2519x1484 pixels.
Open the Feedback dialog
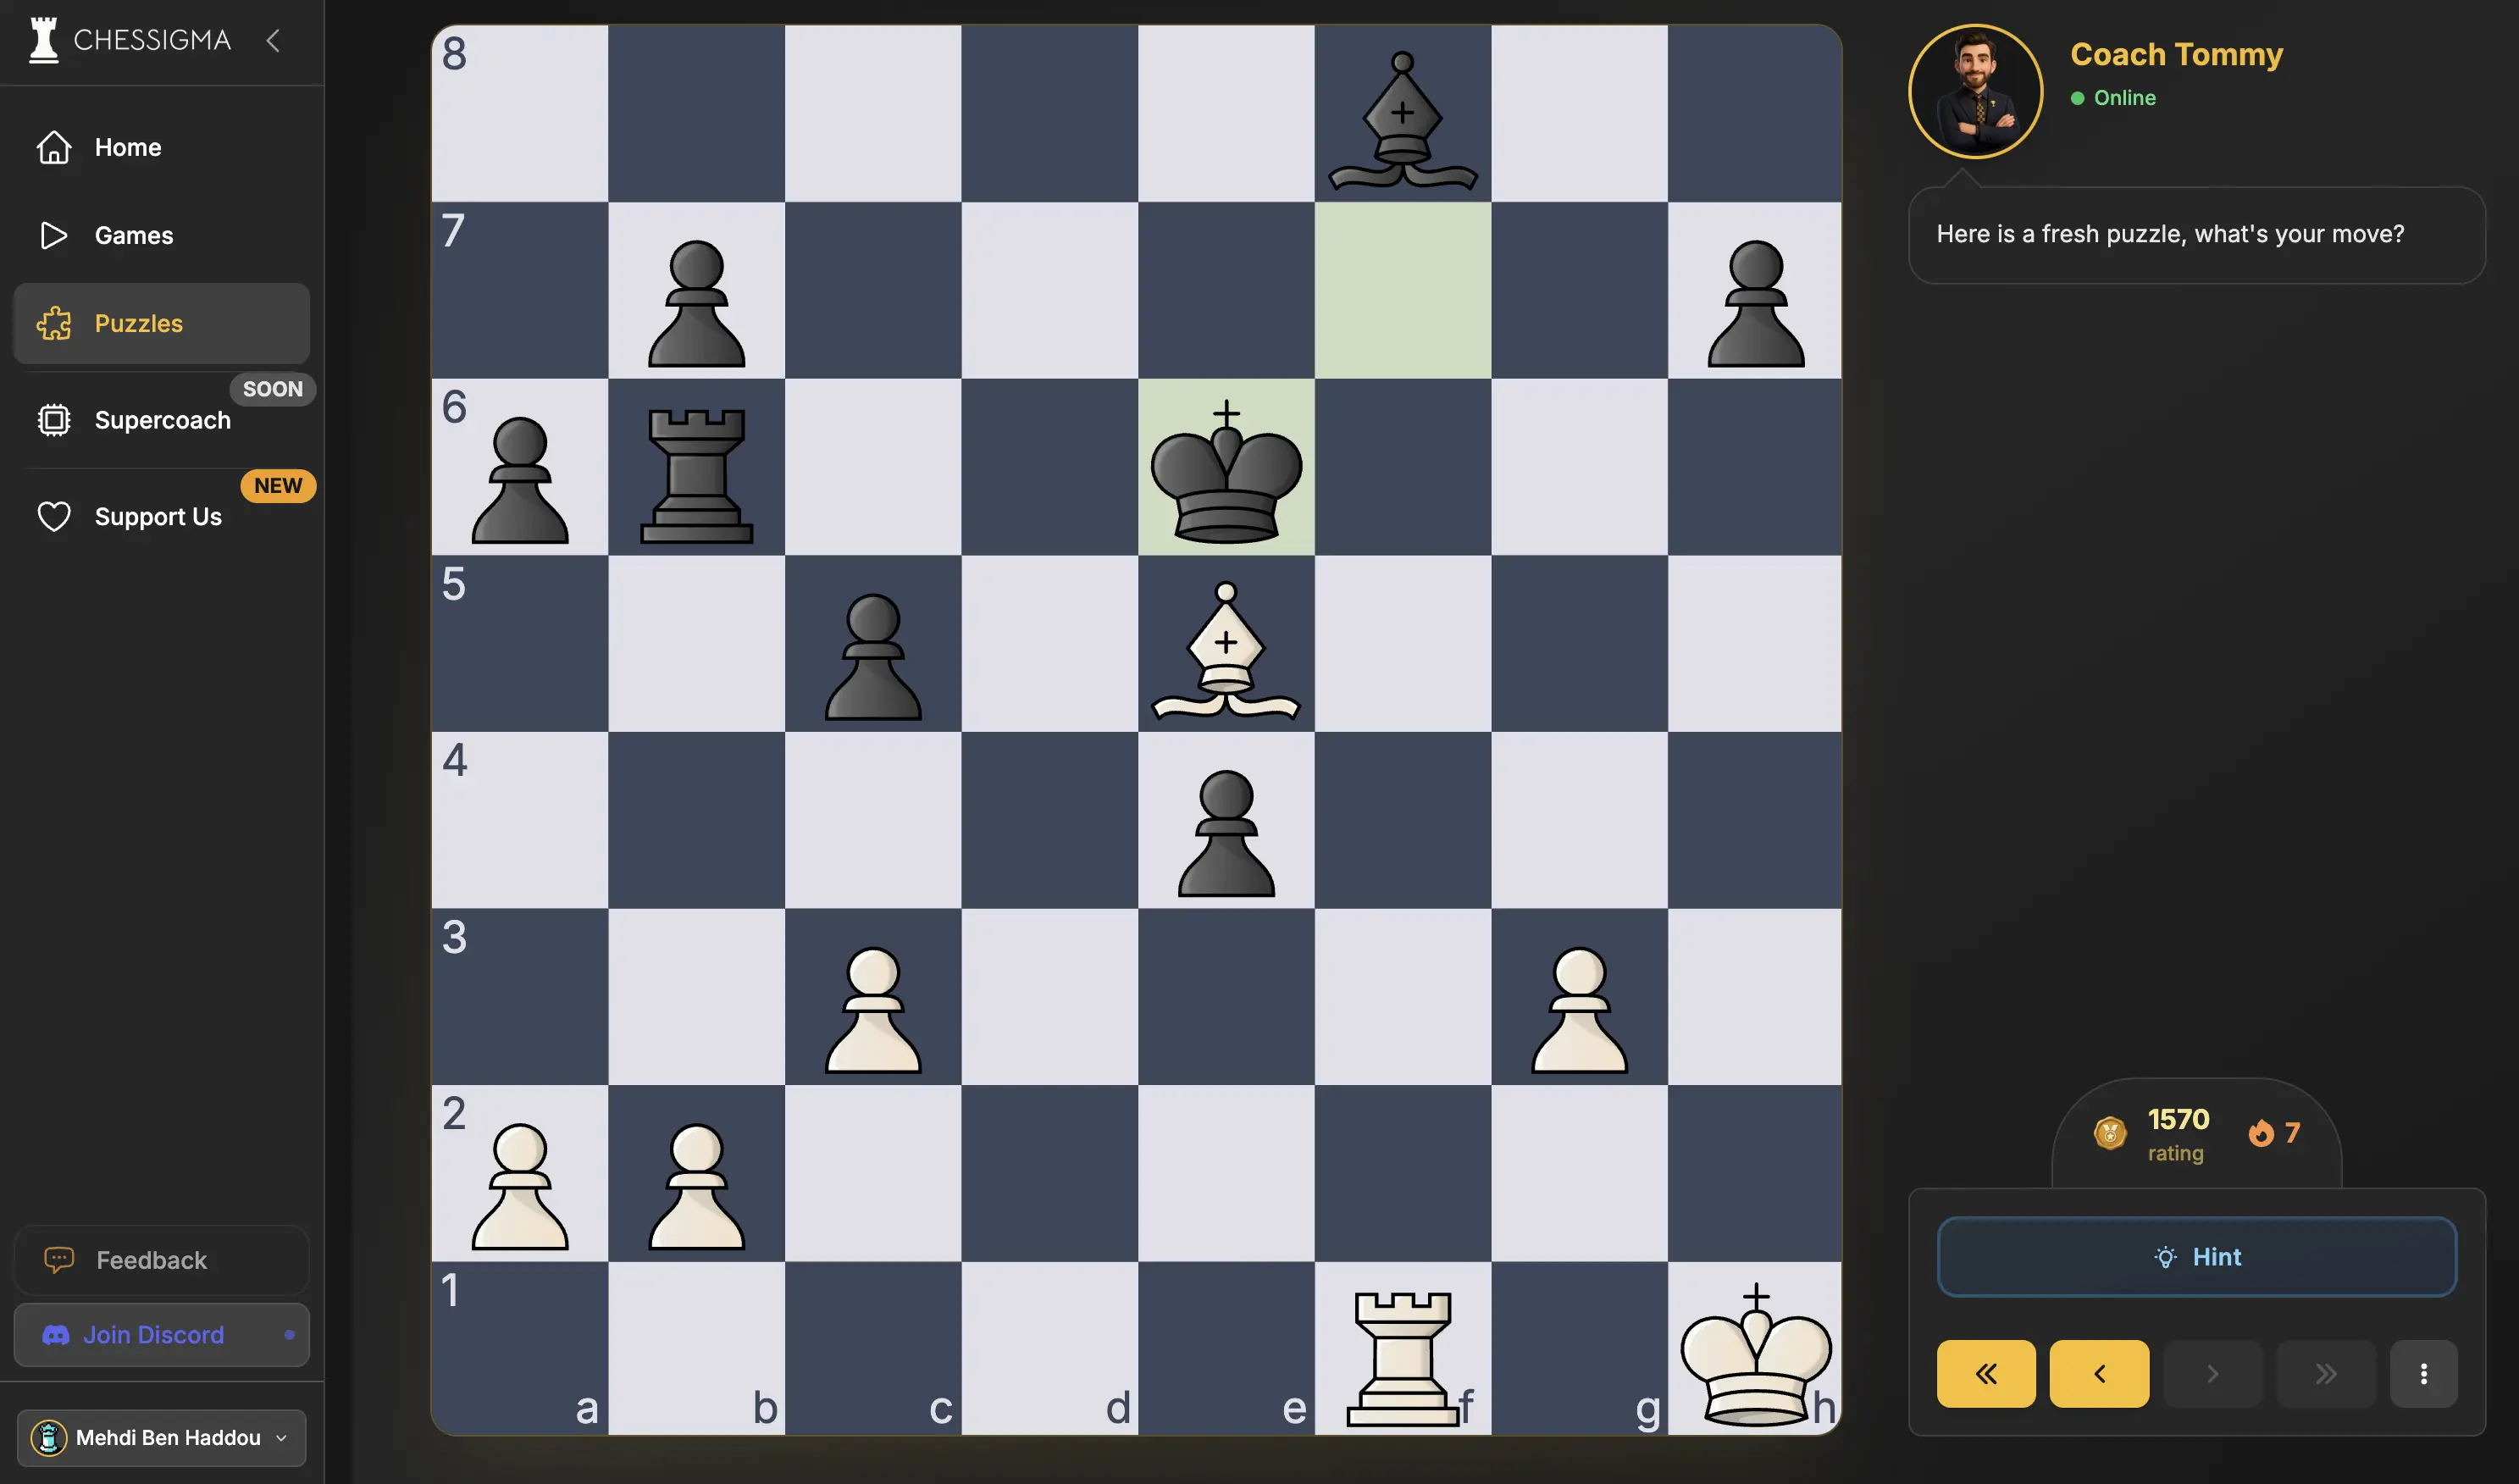click(x=161, y=1260)
